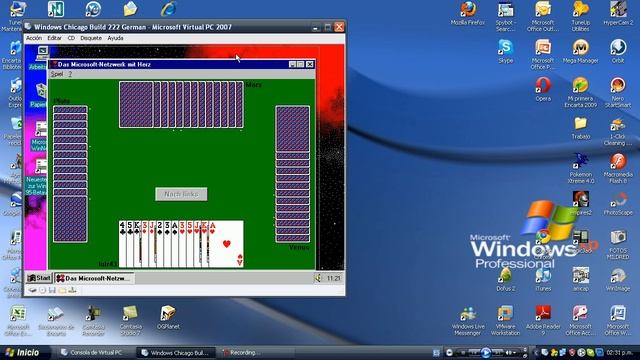
Task: Open the HyperCam 2 desktop shortcut
Action: pos(618,13)
